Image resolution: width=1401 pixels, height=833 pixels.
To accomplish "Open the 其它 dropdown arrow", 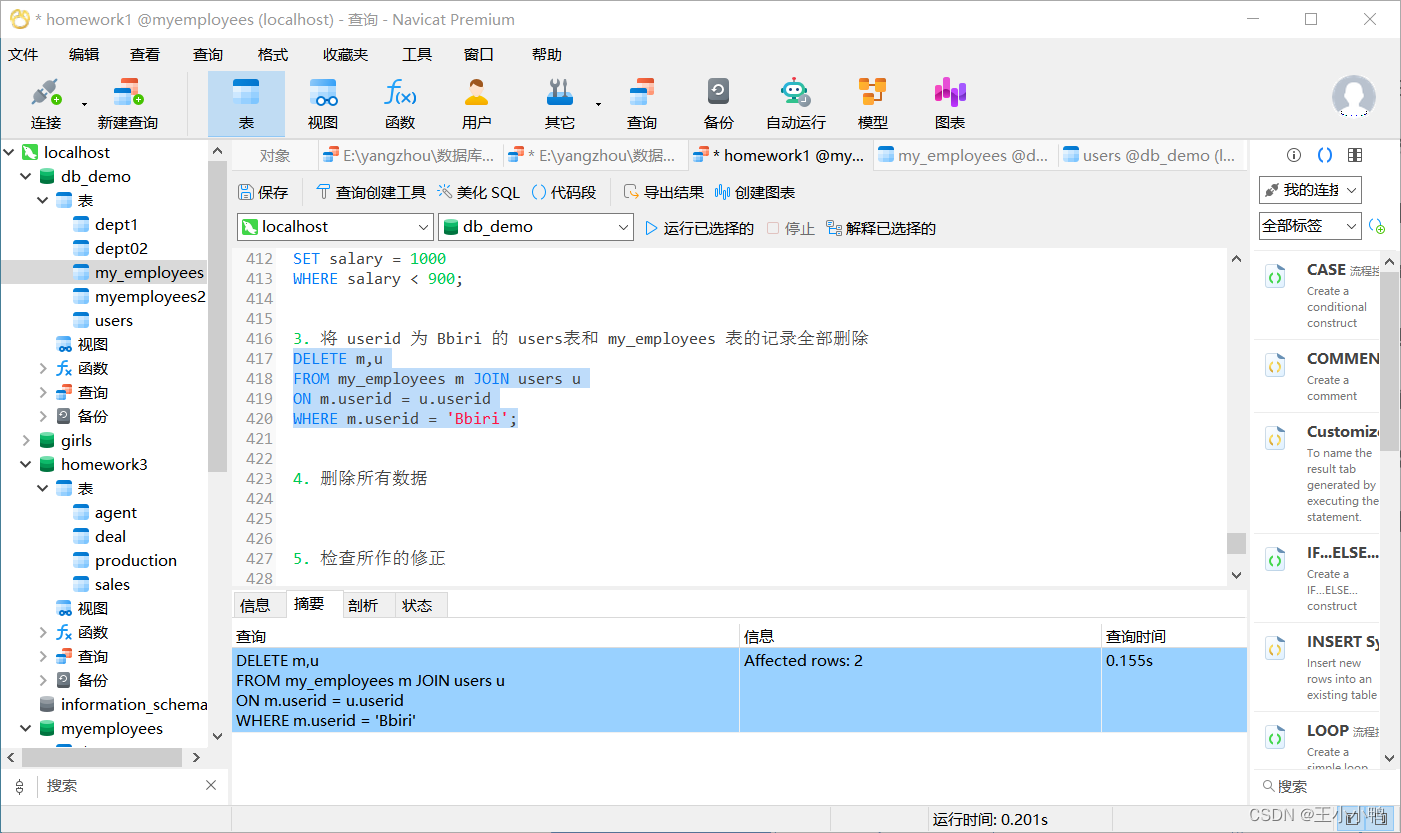I will 598,104.
